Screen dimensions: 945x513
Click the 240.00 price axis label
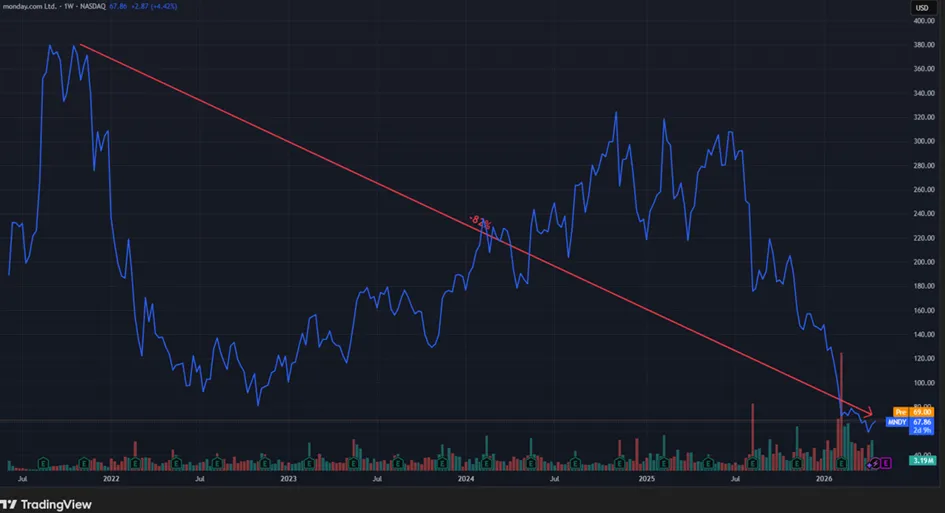click(924, 213)
